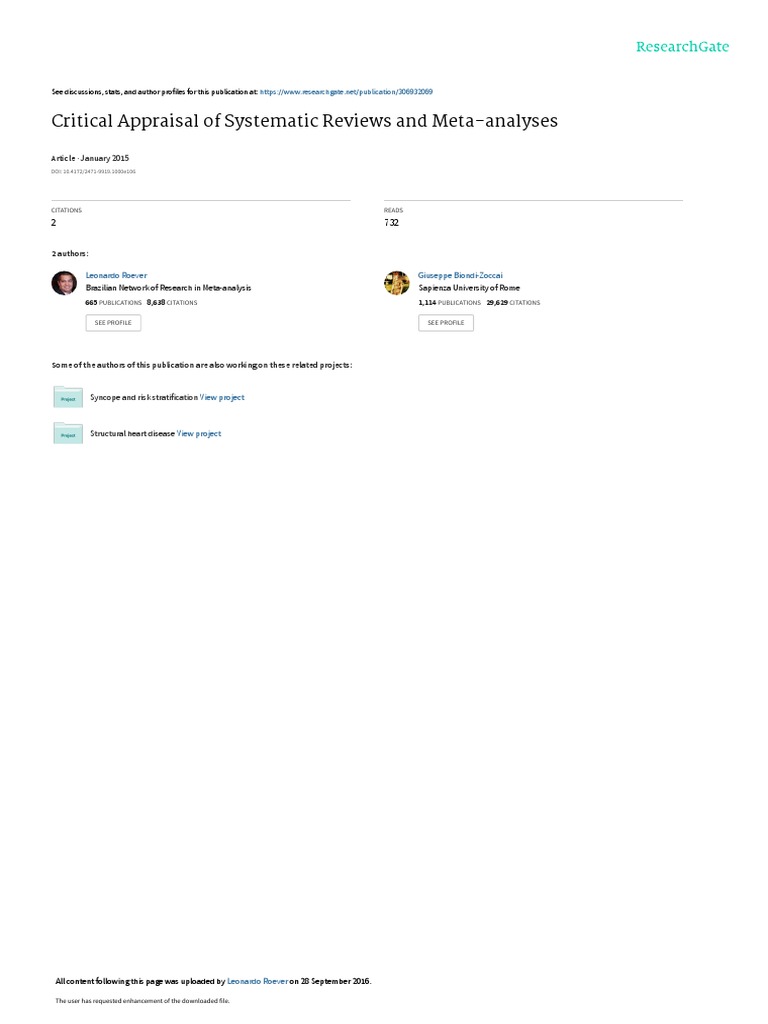The height and width of the screenshot is (1024, 768).
Task: Click Brazilian Network of Research in Meta-analysis affiliation
Action: click(x=168, y=288)
